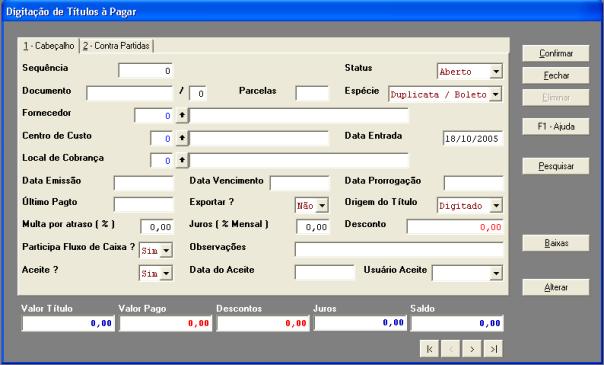Open Baixas with its button
The image size is (604, 365).
pos(556,243)
